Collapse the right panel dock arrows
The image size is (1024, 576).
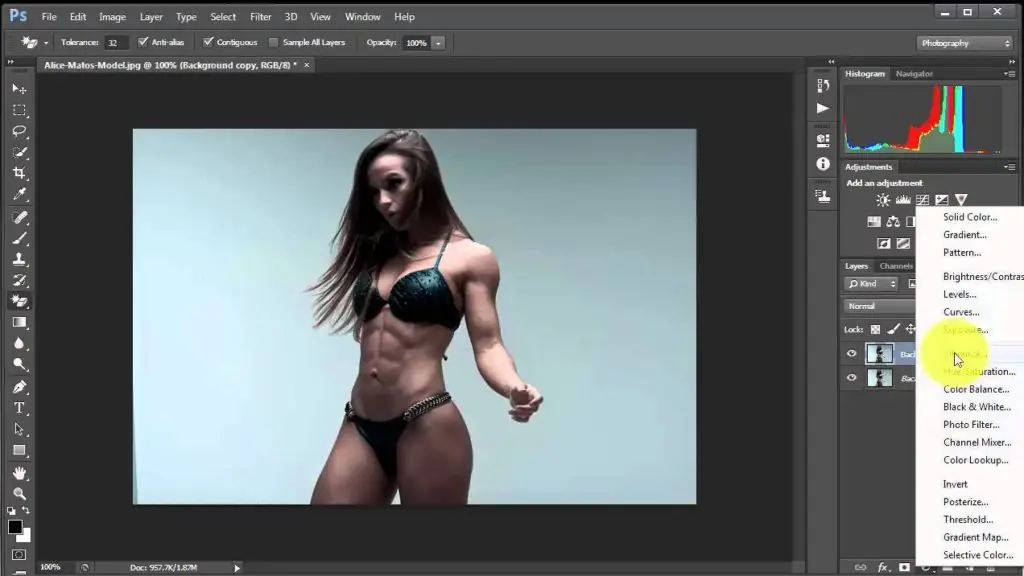click(1012, 61)
